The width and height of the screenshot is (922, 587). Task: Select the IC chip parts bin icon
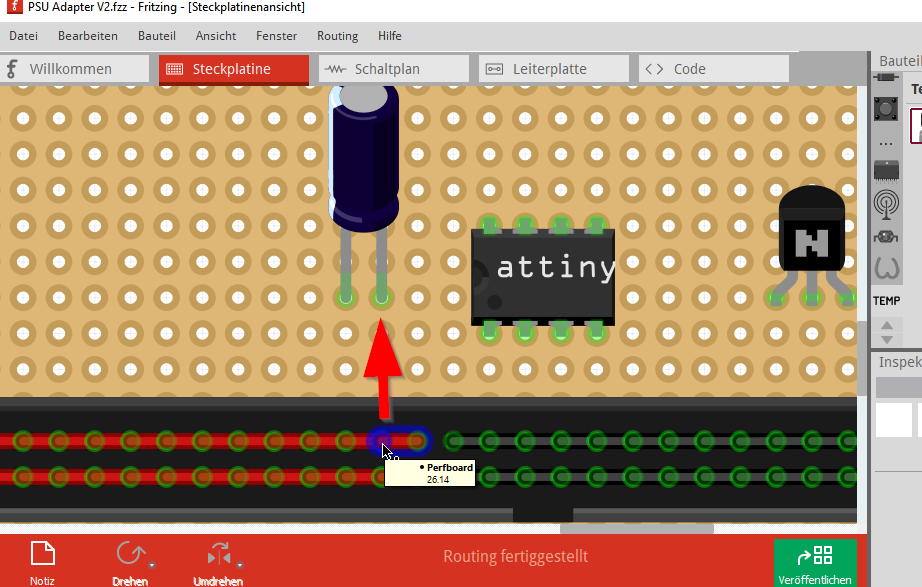point(886,170)
